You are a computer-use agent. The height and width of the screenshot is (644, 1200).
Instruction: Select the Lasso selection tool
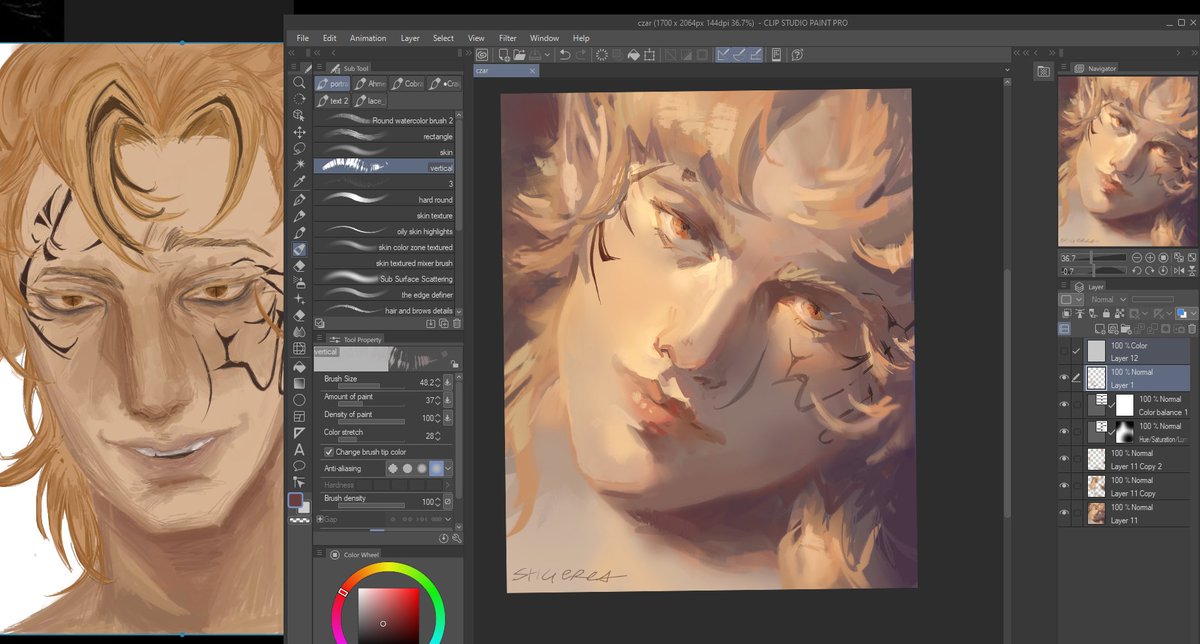(299, 149)
